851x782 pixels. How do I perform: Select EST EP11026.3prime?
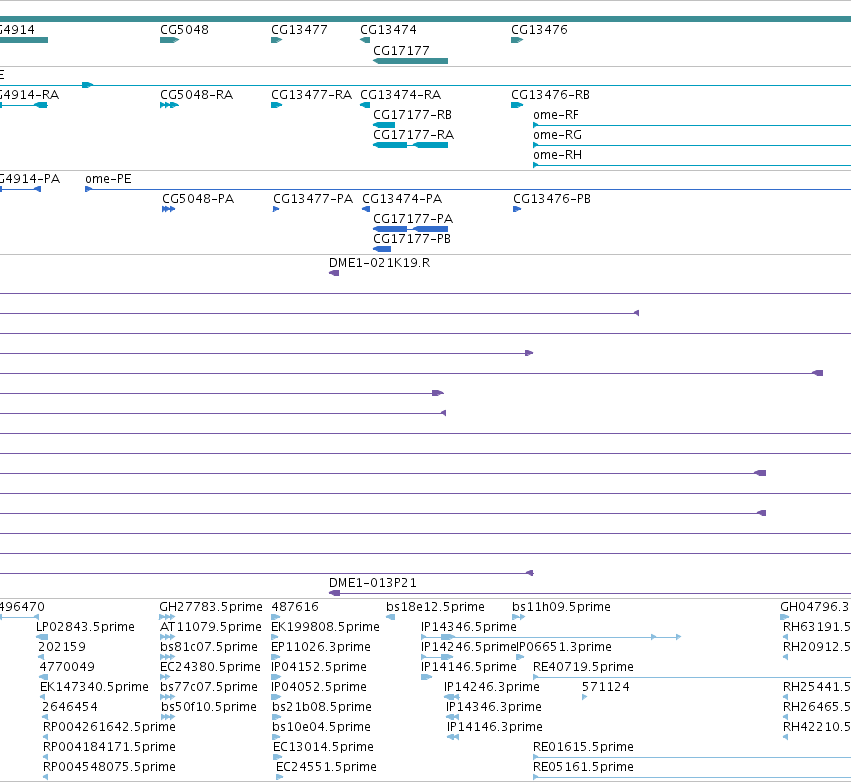pos(321,647)
